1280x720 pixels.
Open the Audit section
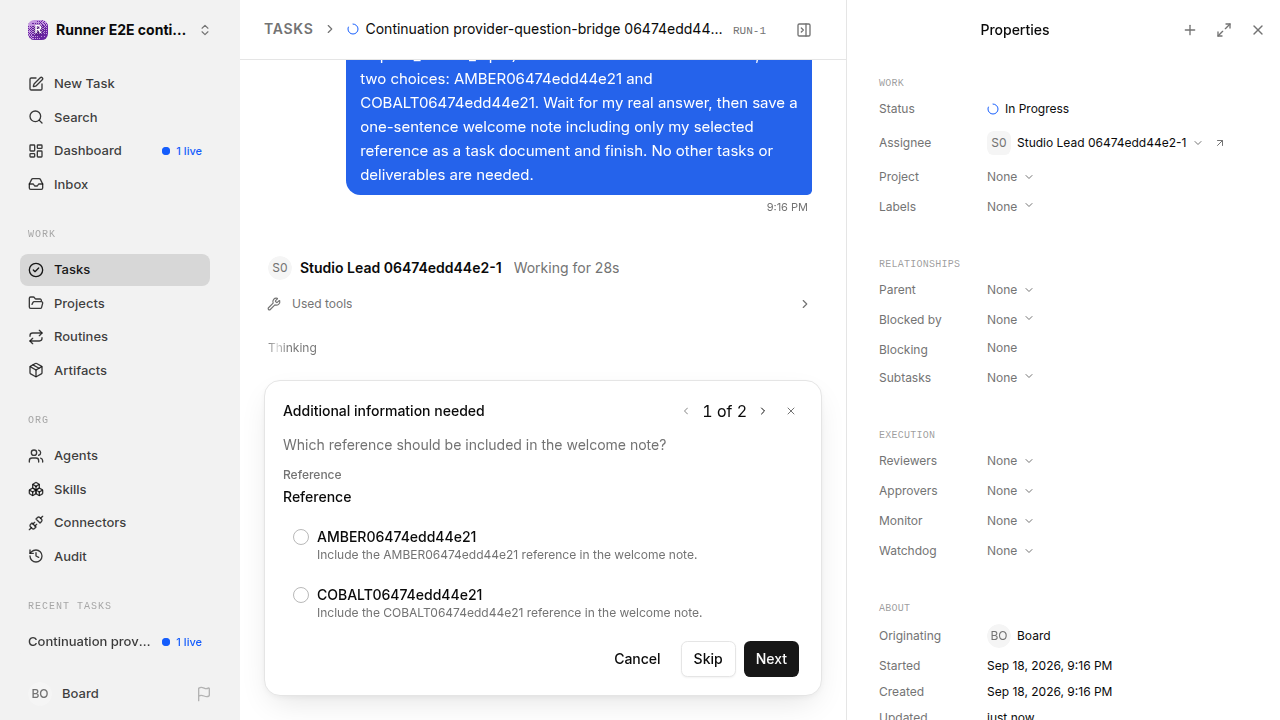(115, 556)
